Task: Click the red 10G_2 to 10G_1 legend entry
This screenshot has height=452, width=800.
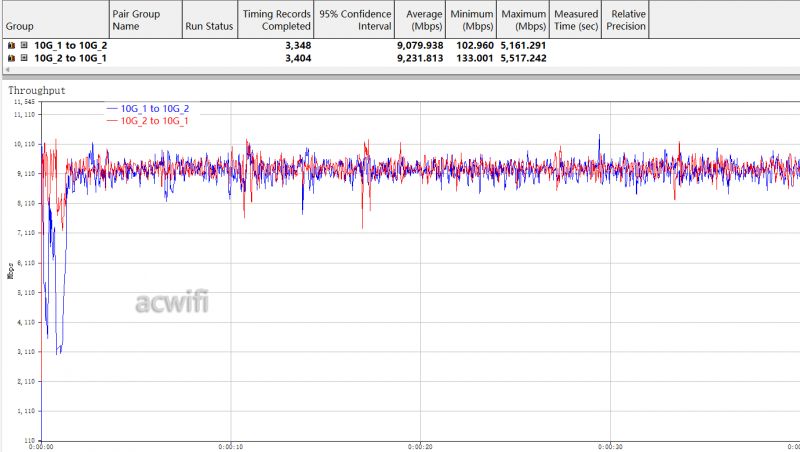Action: pyautogui.click(x=147, y=121)
